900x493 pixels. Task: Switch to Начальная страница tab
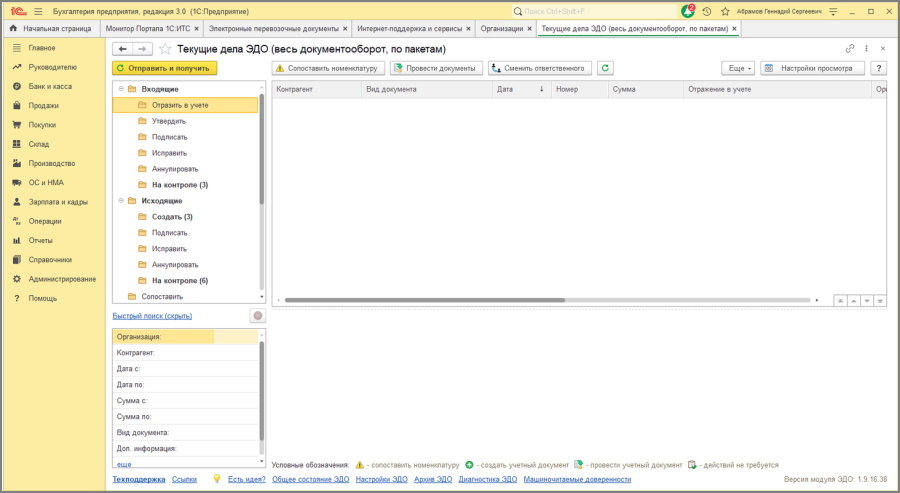[x=51, y=28]
